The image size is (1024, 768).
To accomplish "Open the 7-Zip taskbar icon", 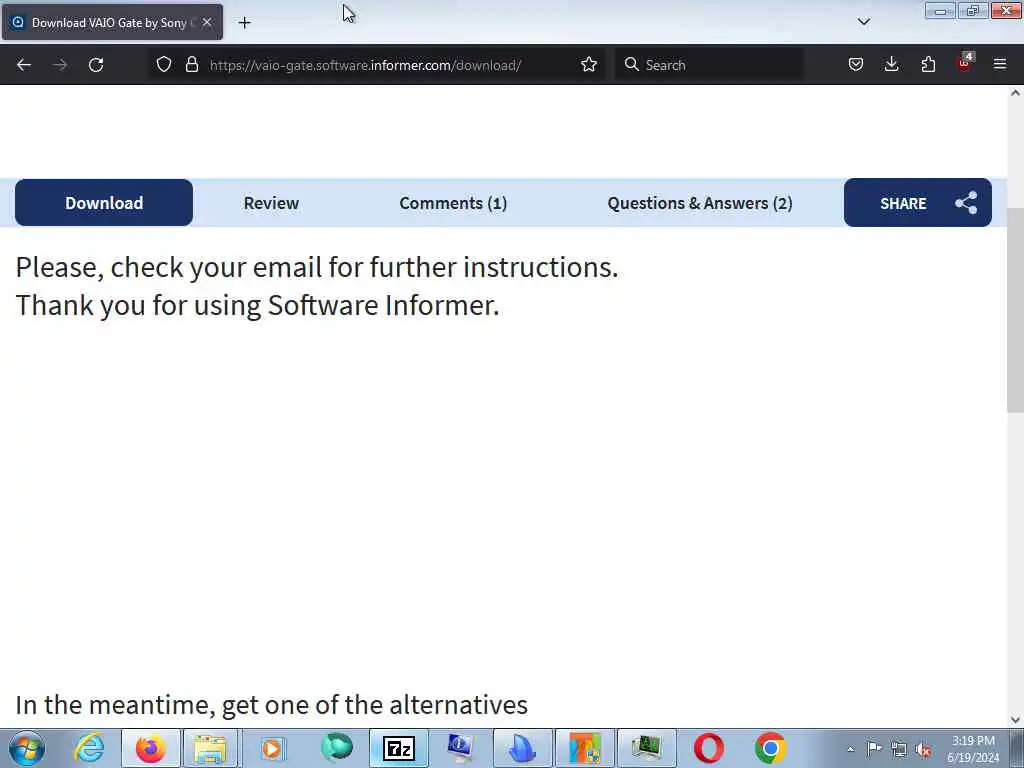I will coord(399,748).
